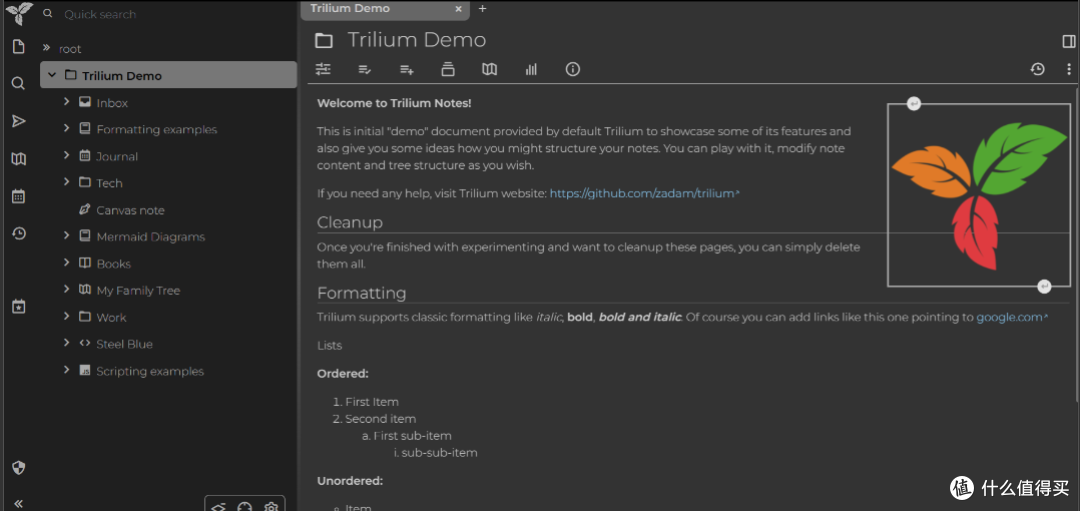Viewport: 1080px width, 511px height.
Task: Open the Journal note
Action: (117, 156)
